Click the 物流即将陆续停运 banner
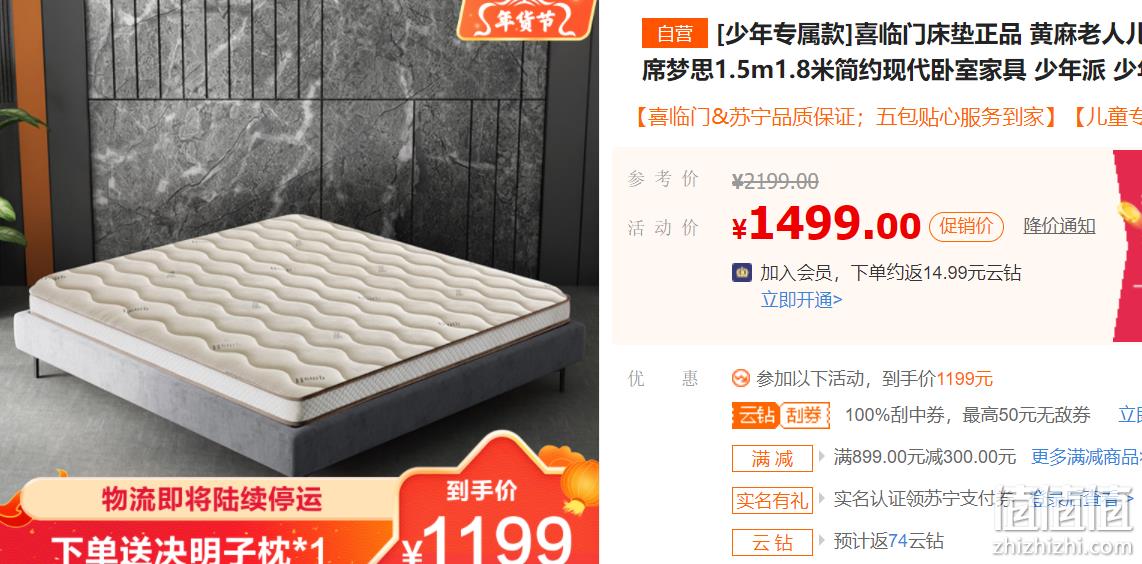 point(211,500)
